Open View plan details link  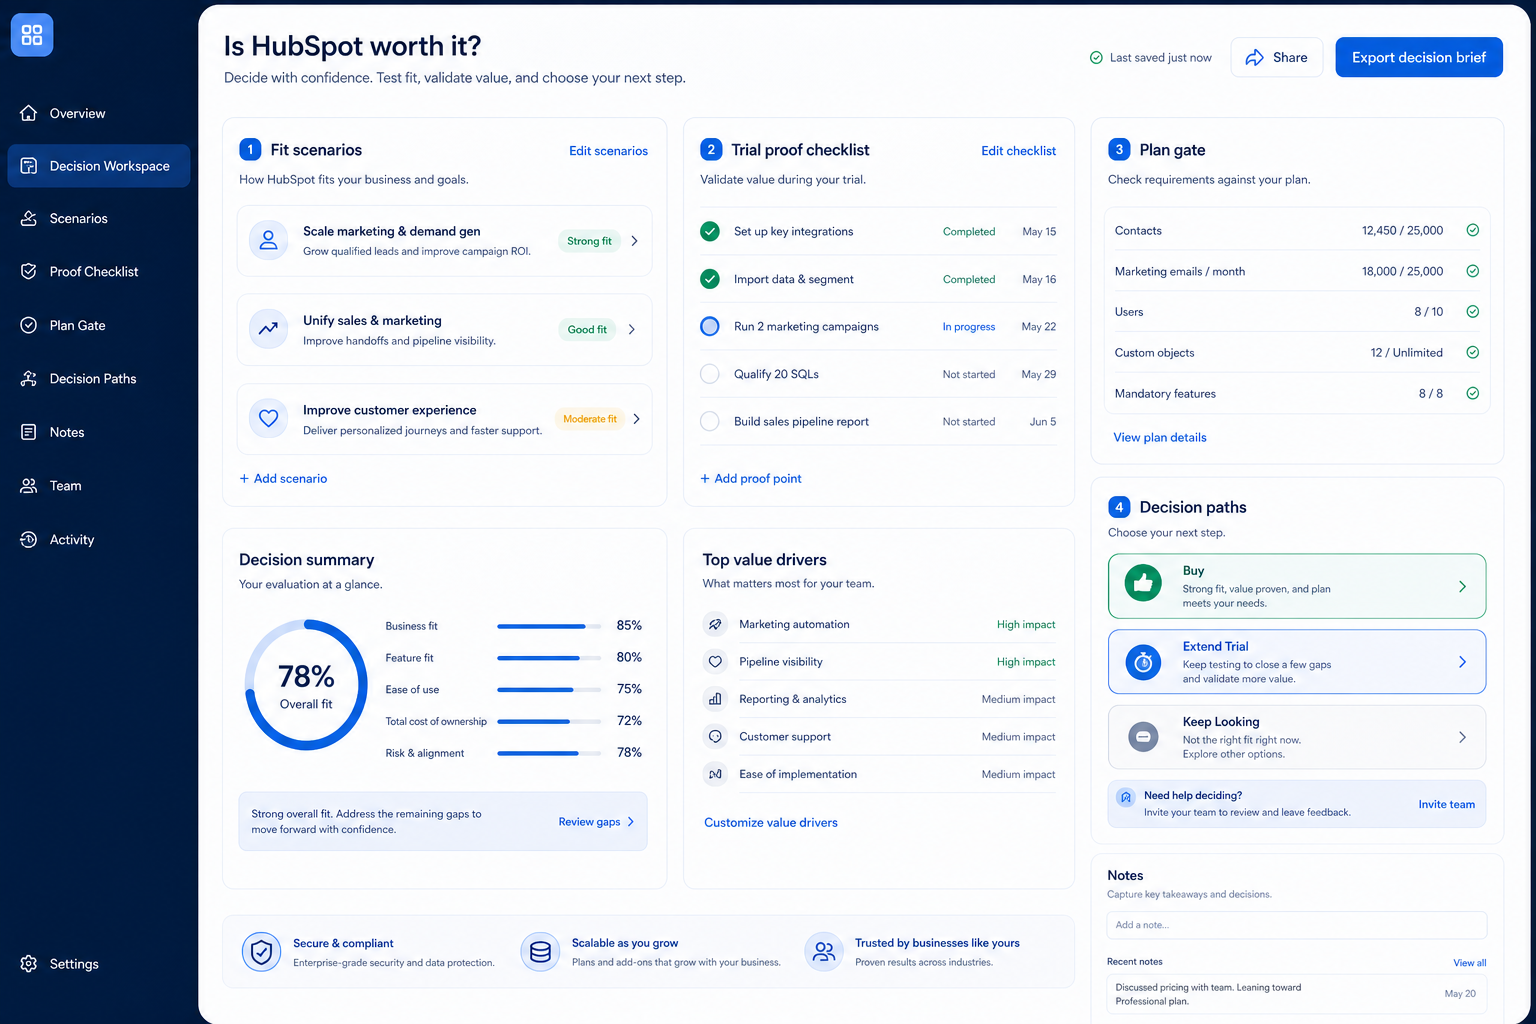point(1160,437)
